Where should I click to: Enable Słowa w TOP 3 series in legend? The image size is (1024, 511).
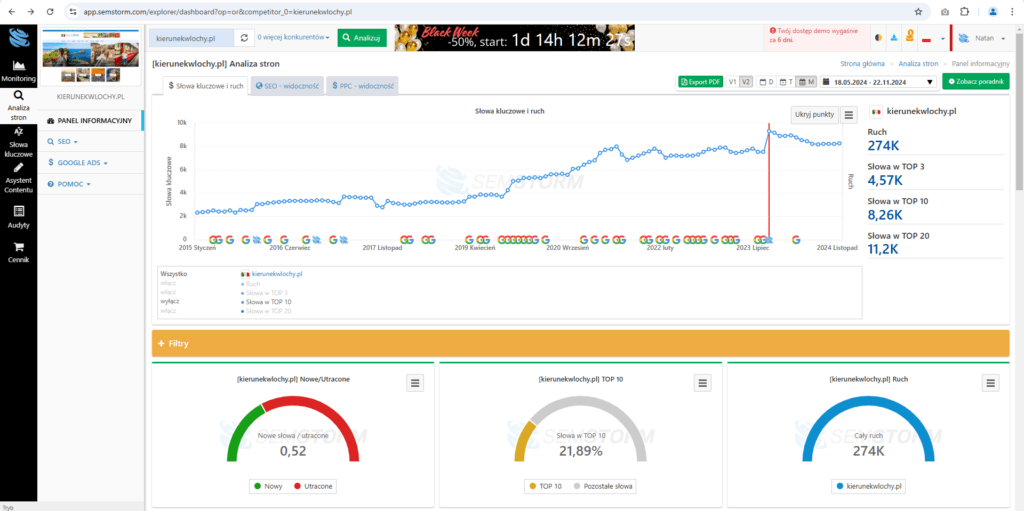click(x=264, y=293)
